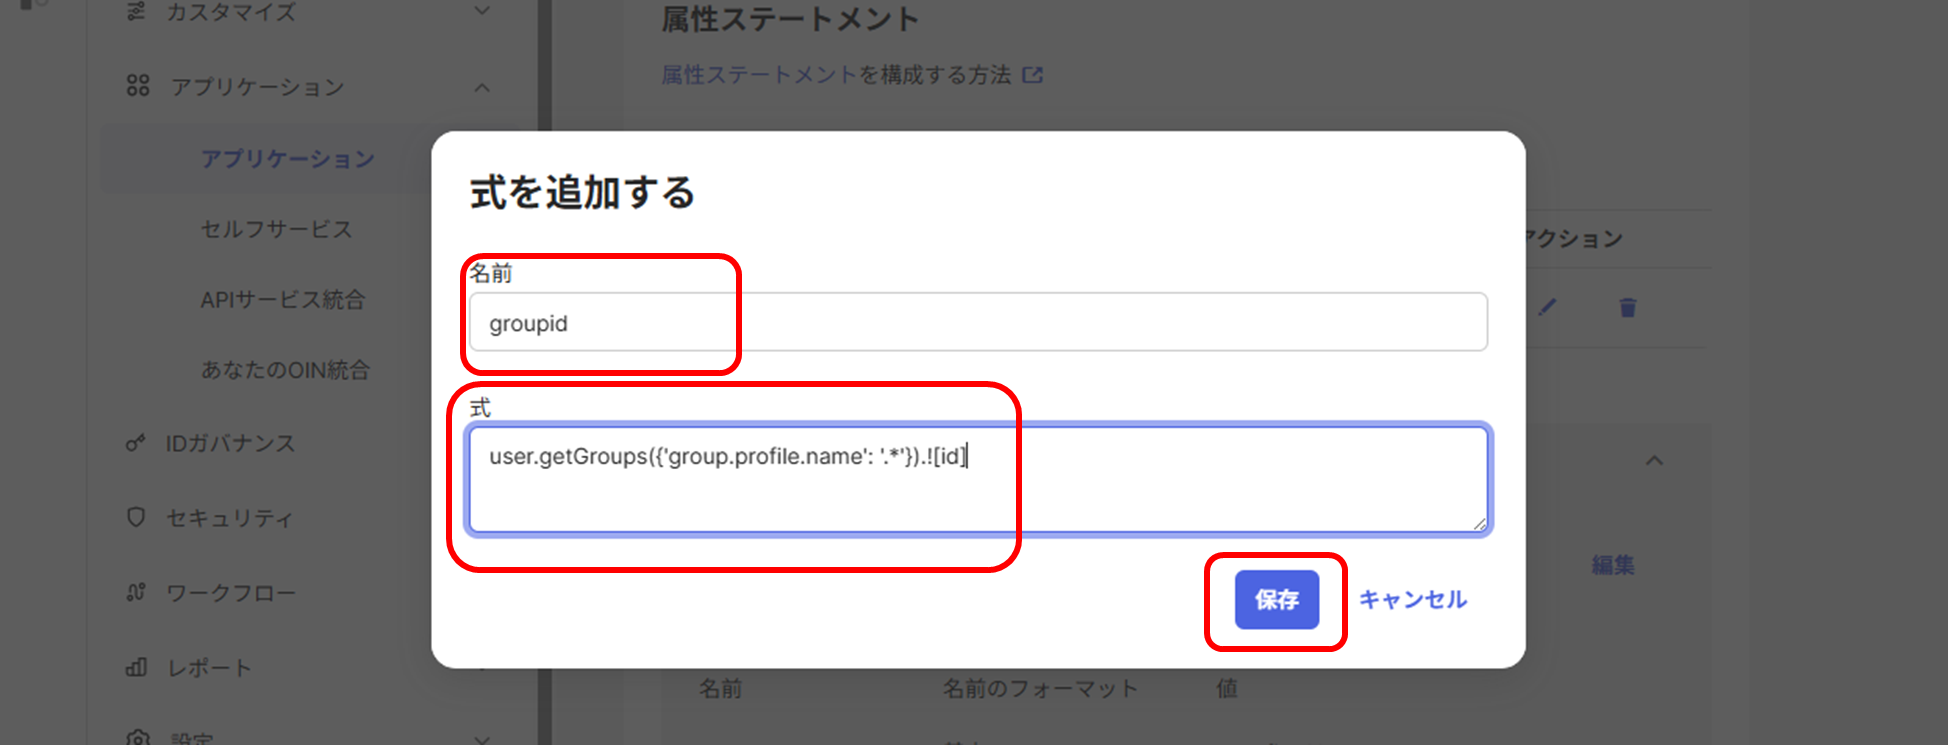Open ワークフロー menu label
Screen dimensions: 1948x745
tap(231, 593)
